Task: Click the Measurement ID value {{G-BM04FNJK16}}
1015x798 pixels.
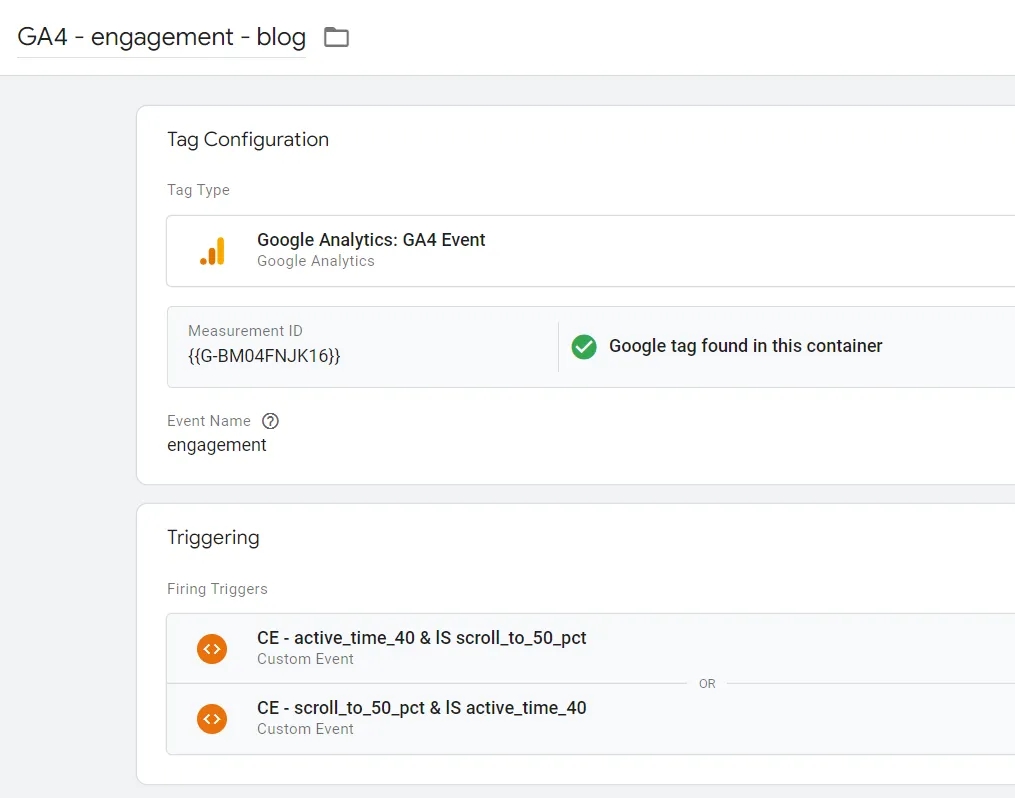Action: click(x=264, y=356)
